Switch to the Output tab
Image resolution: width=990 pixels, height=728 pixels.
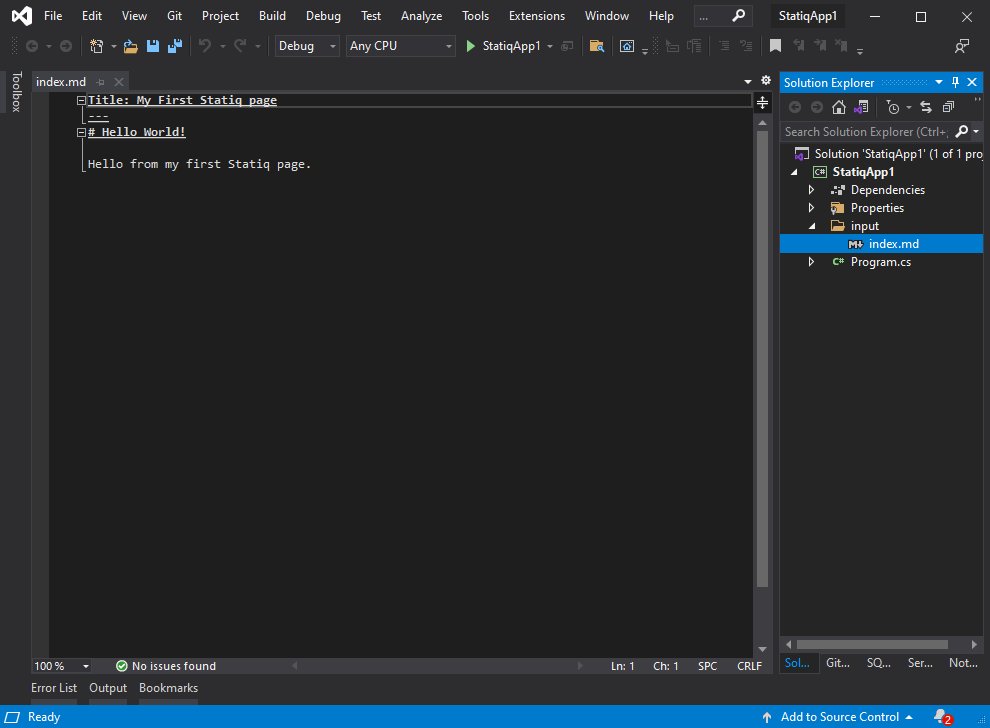(108, 688)
